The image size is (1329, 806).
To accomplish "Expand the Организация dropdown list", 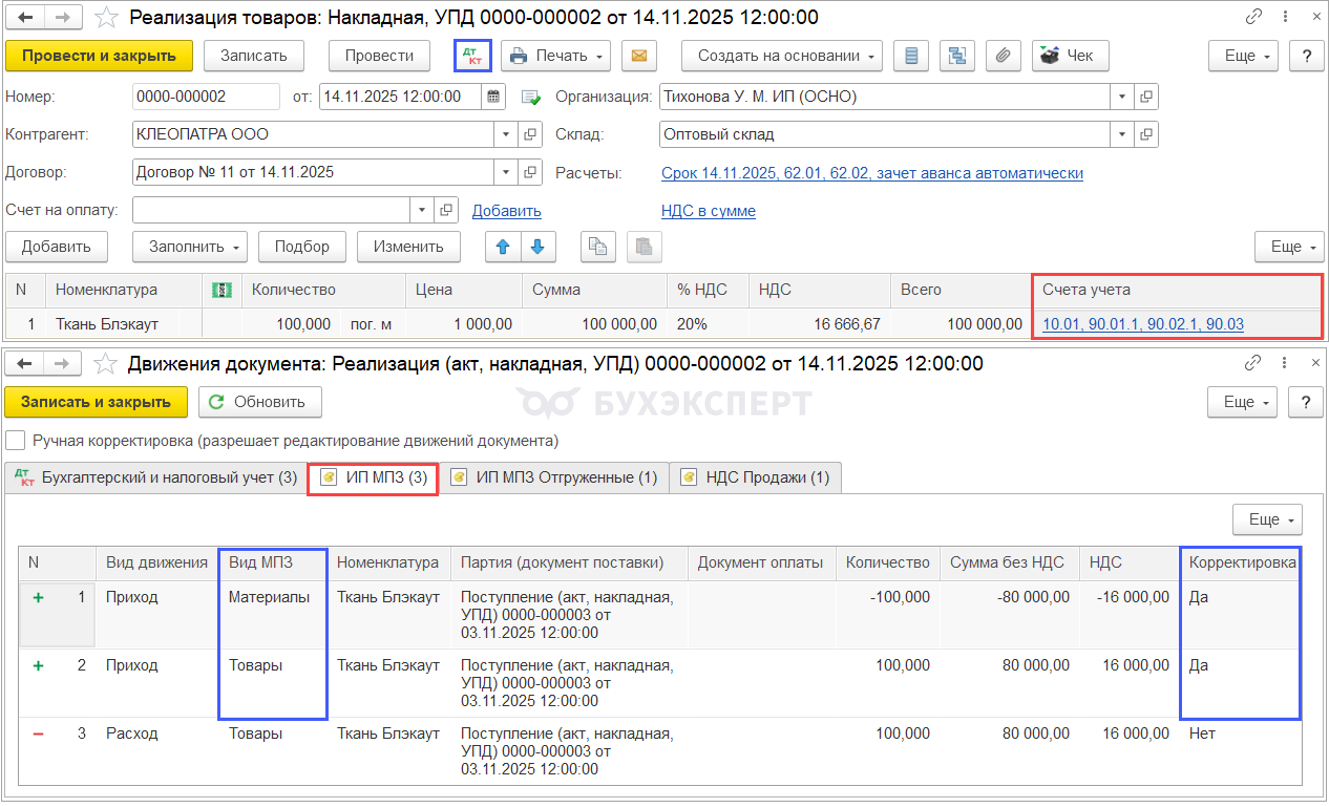I will click(x=1123, y=97).
